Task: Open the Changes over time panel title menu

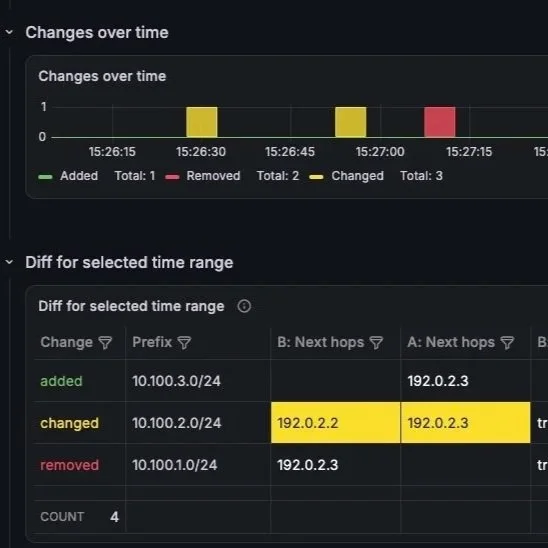Action: (x=102, y=76)
